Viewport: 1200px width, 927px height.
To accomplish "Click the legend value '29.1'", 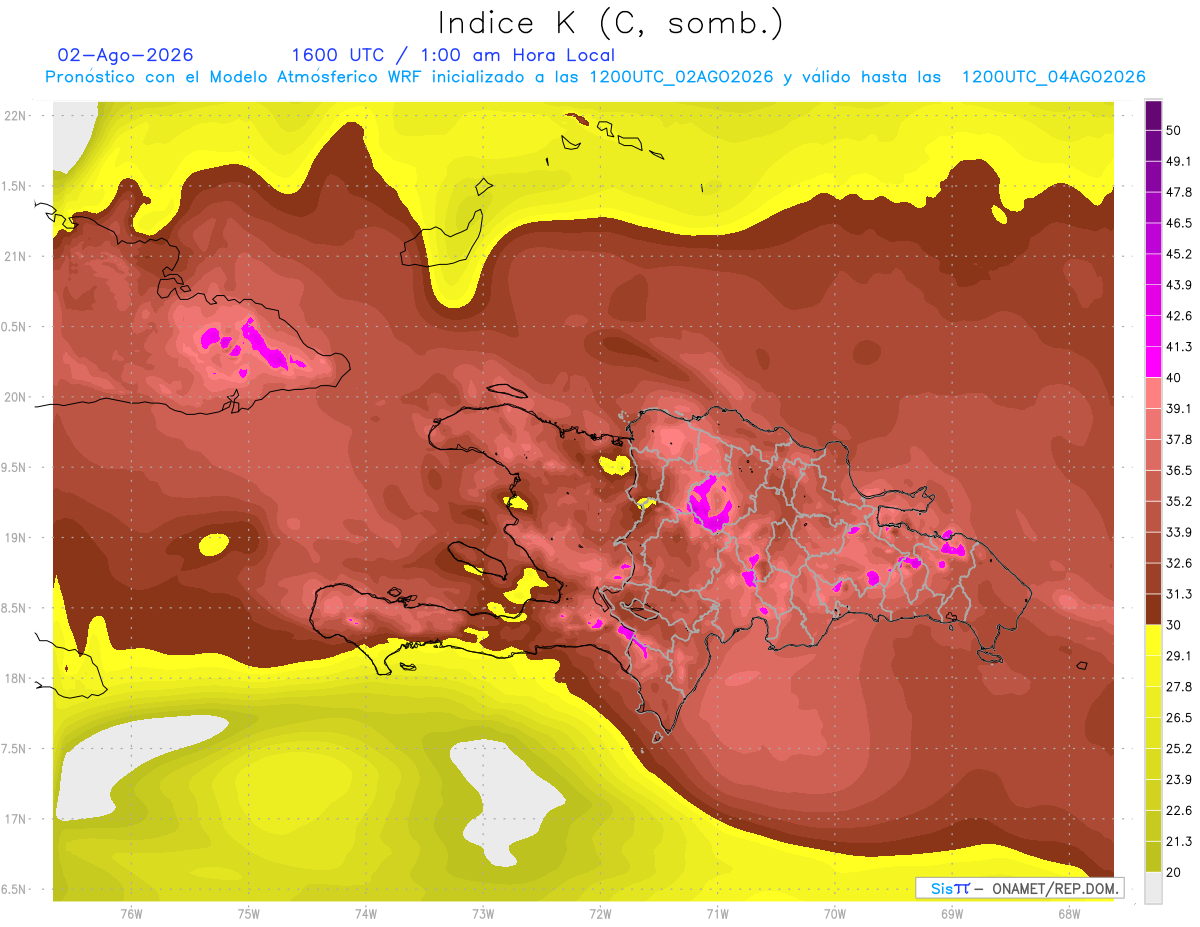I will coord(1179,656).
